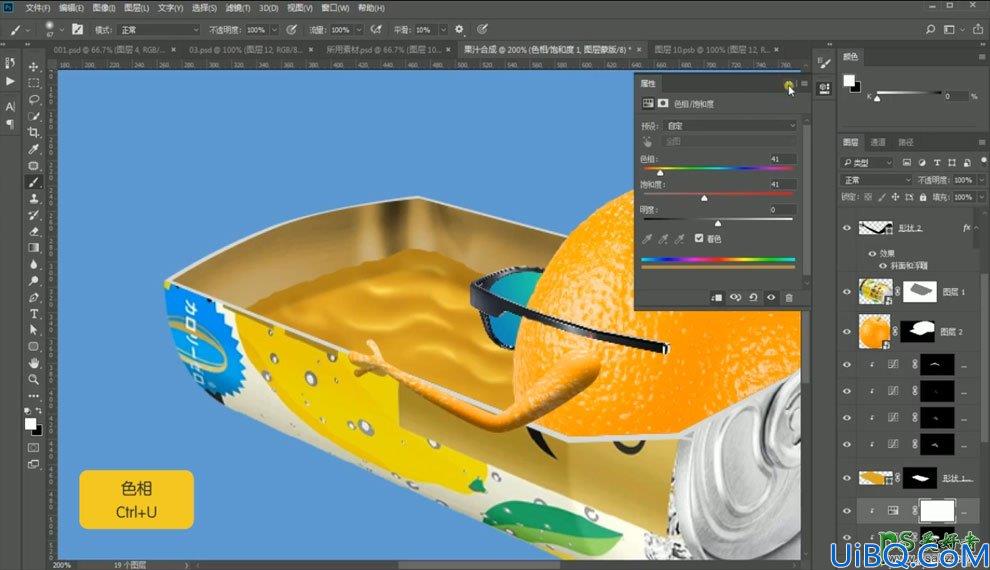Open the layer filter type (类型) dropdown
The image size is (990, 570).
pyautogui.click(x=868, y=162)
